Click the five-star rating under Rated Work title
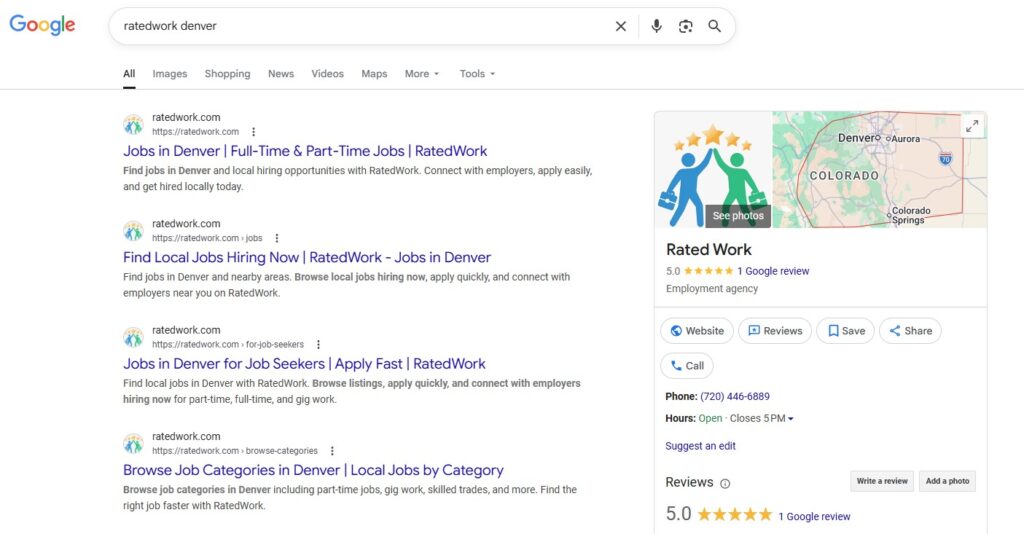 pos(709,271)
